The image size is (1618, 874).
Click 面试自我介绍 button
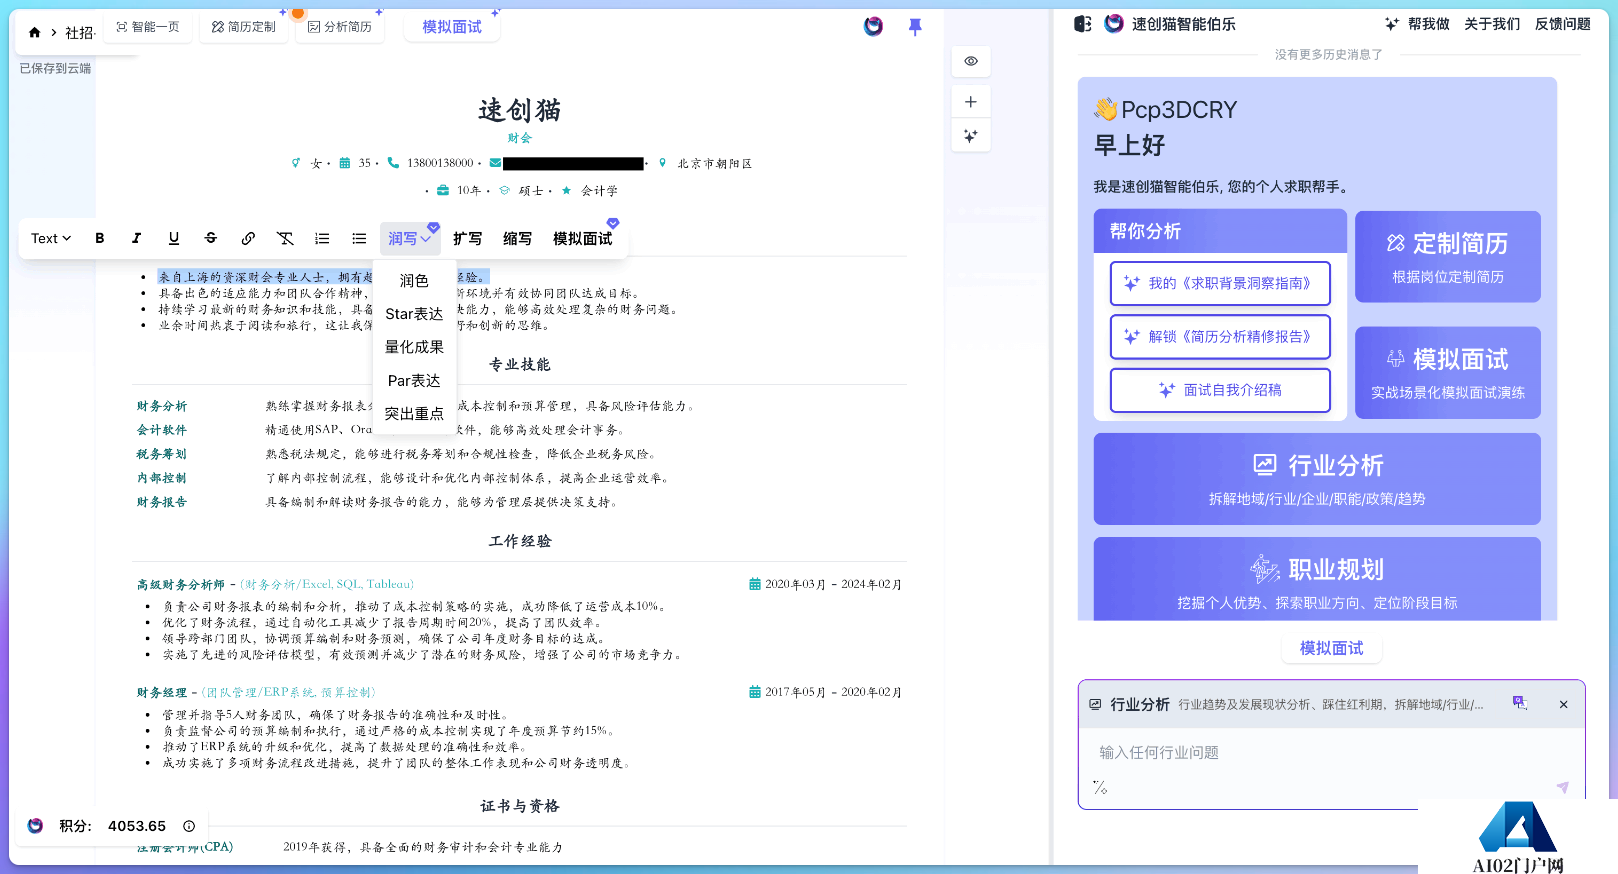(x=1220, y=390)
